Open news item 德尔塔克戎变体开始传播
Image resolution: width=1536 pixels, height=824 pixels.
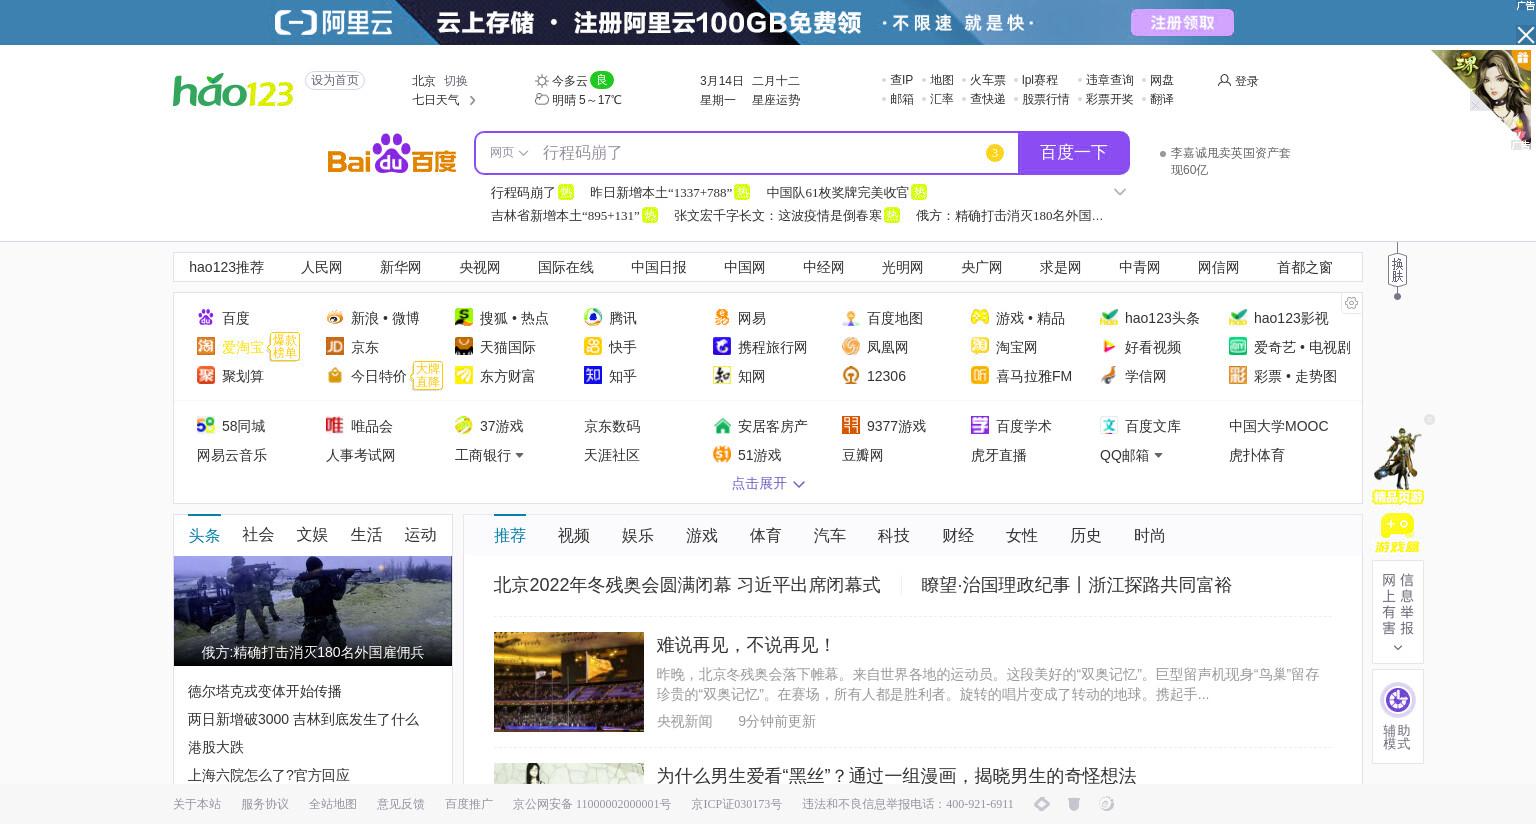point(265,691)
